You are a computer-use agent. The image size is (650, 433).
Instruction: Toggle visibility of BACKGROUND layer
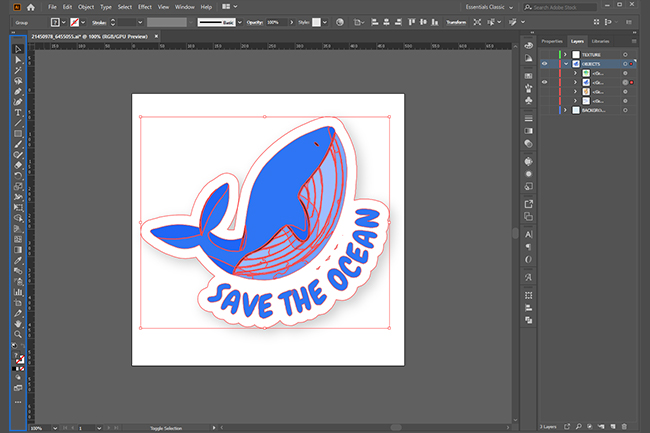pos(544,110)
